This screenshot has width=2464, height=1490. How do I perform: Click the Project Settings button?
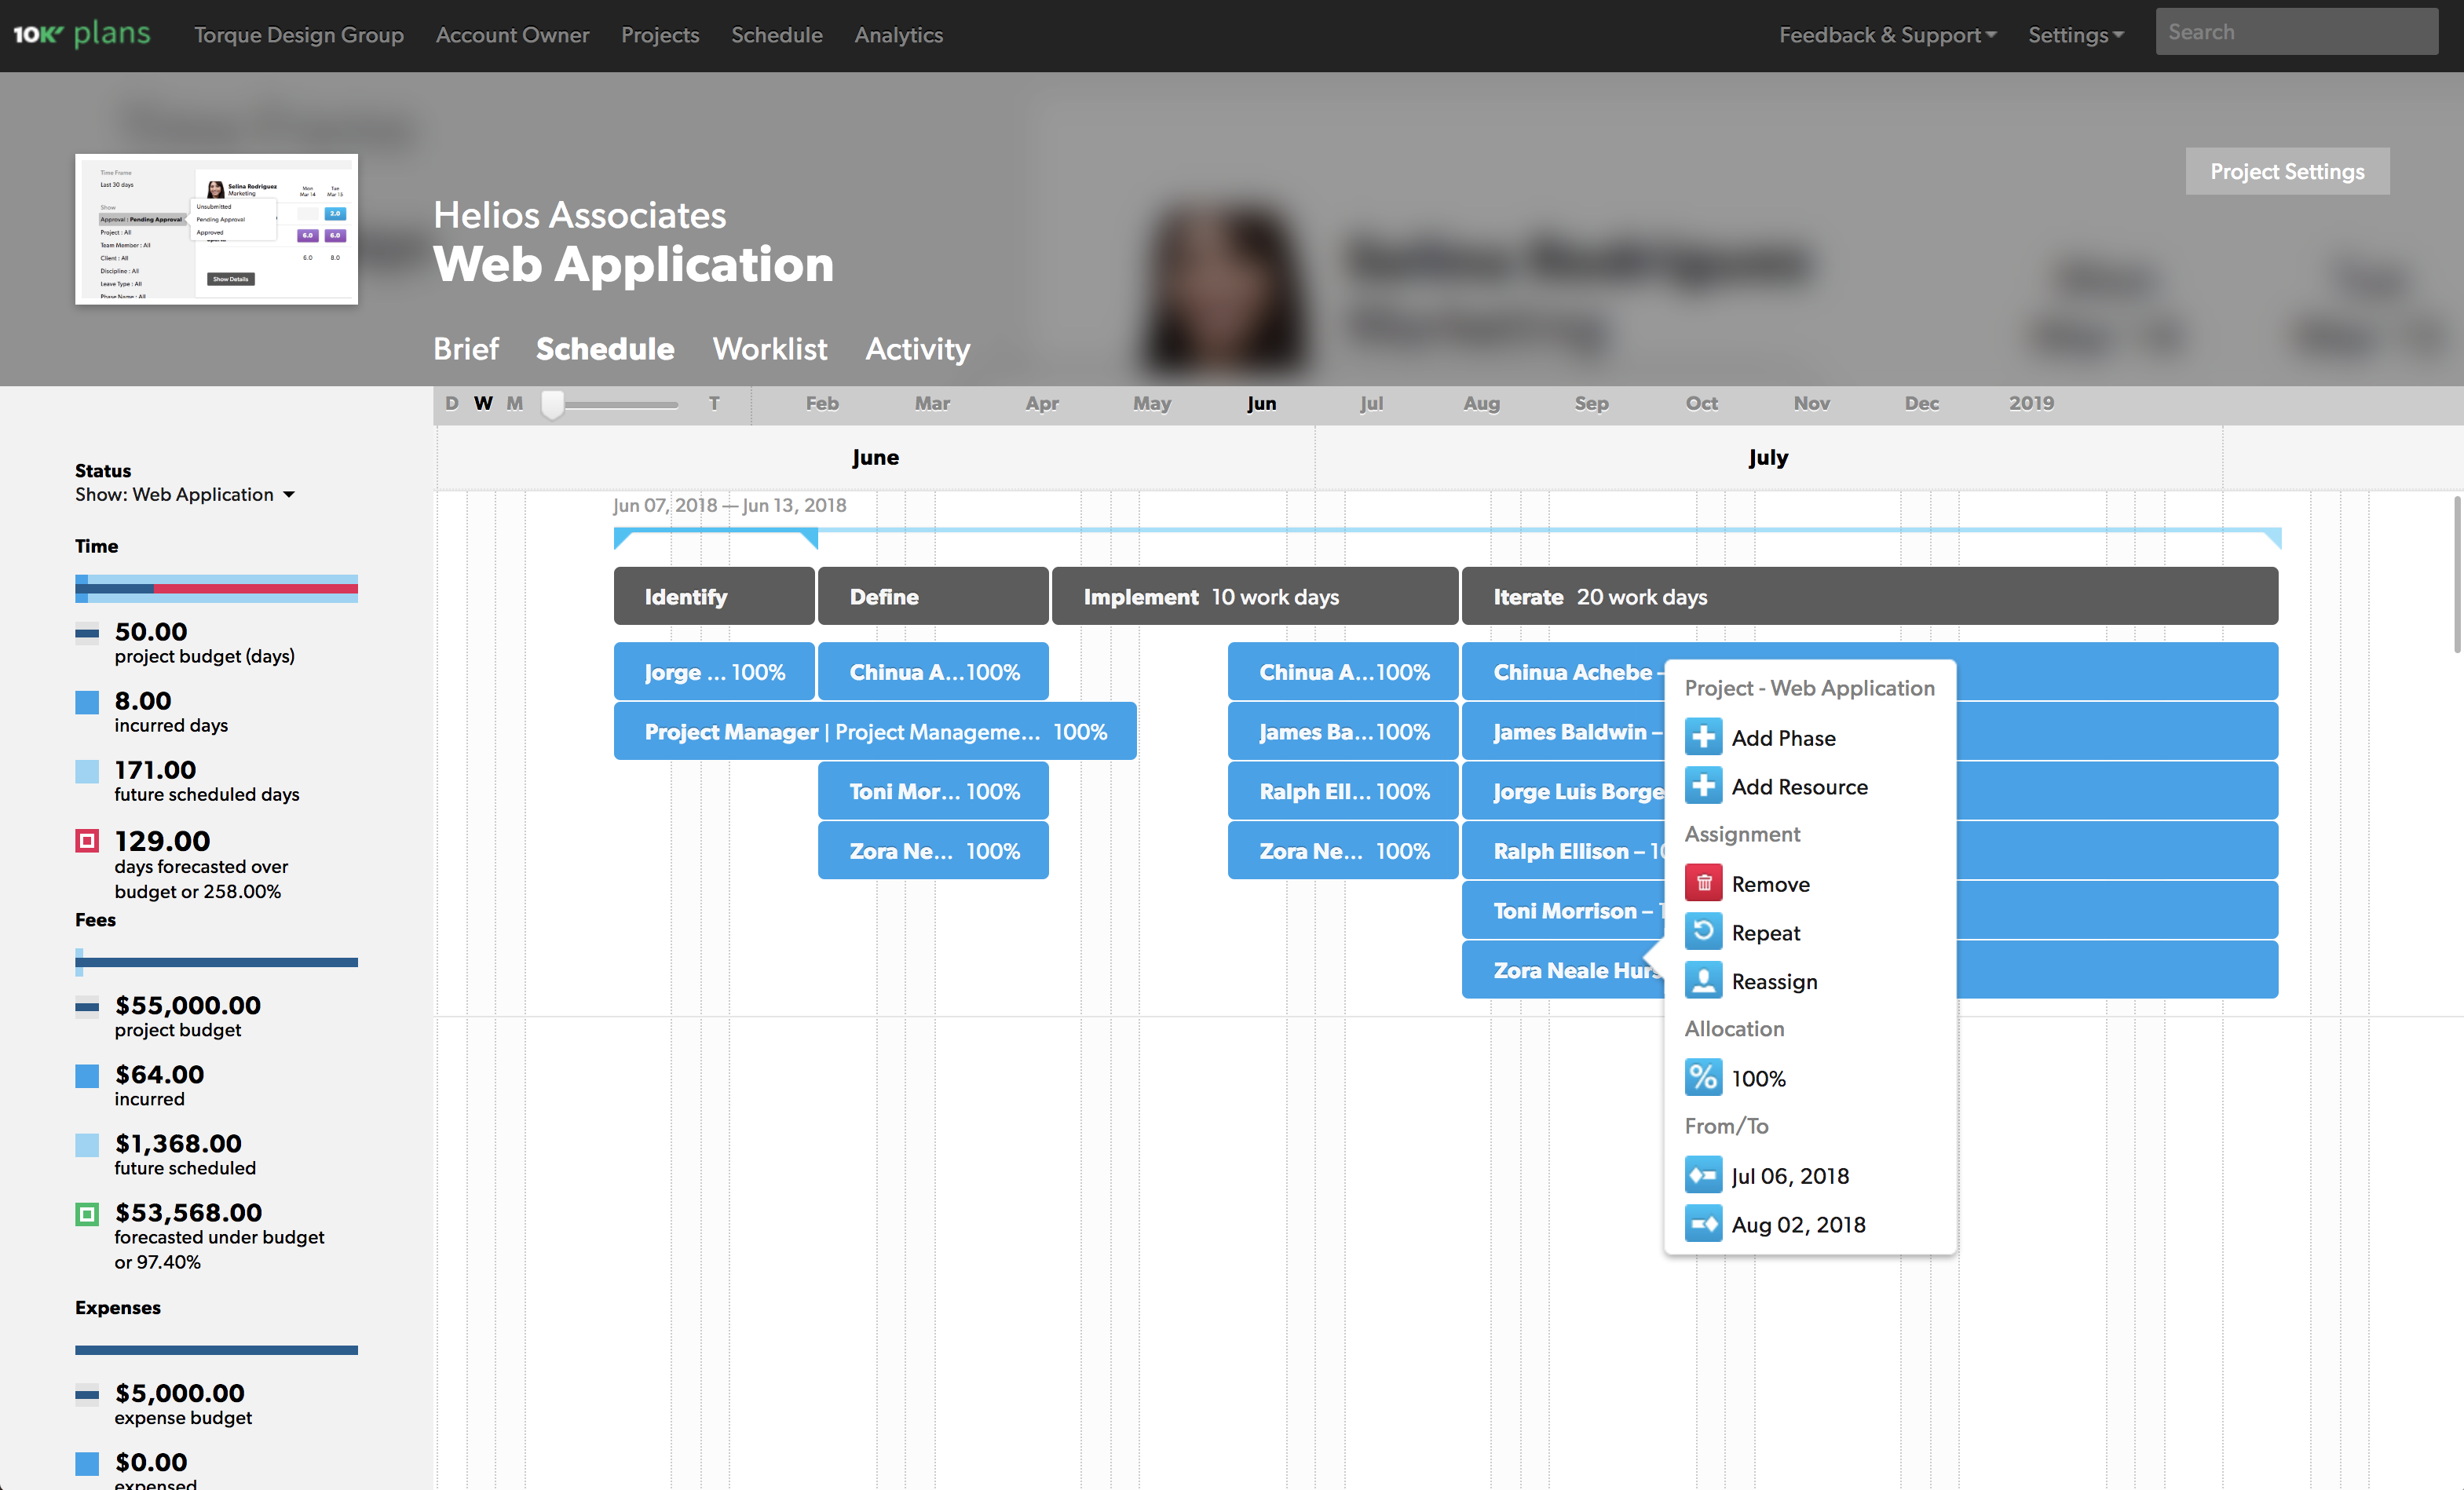coord(2287,172)
